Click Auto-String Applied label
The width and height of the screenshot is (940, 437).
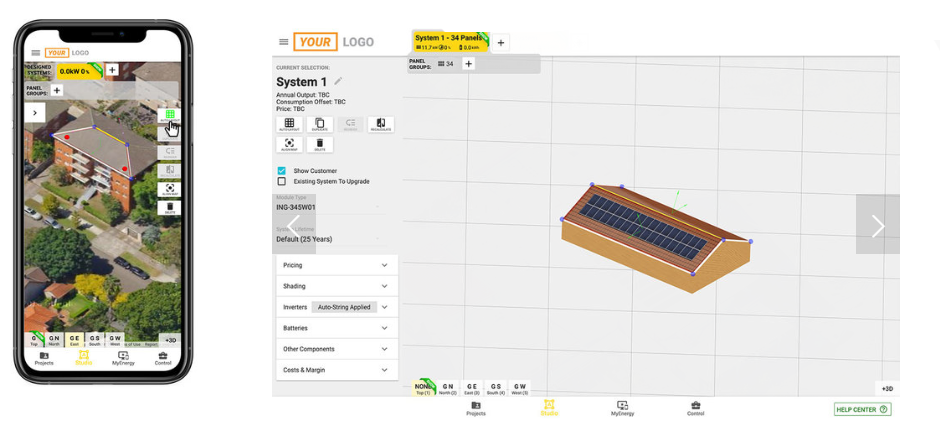[344, 307]
